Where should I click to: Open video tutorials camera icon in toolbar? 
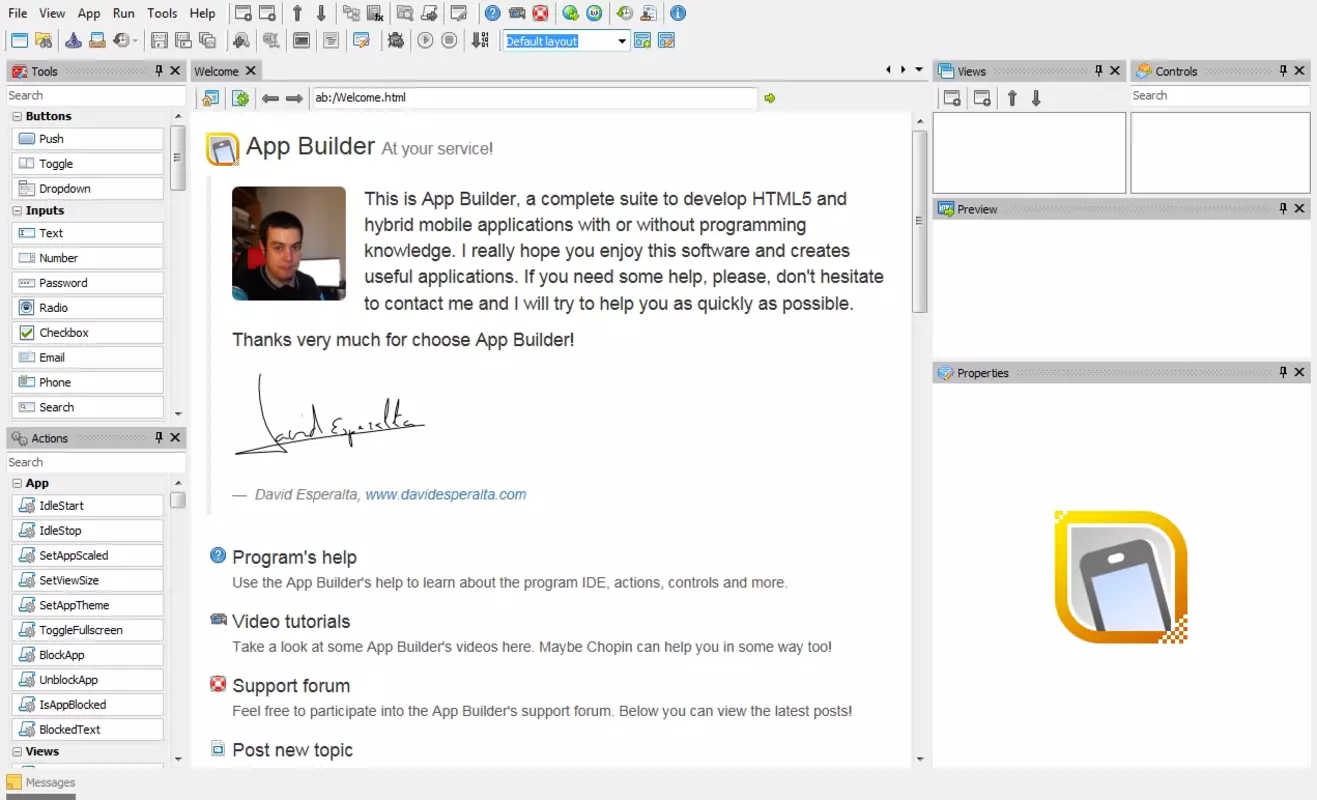point(517,14)
